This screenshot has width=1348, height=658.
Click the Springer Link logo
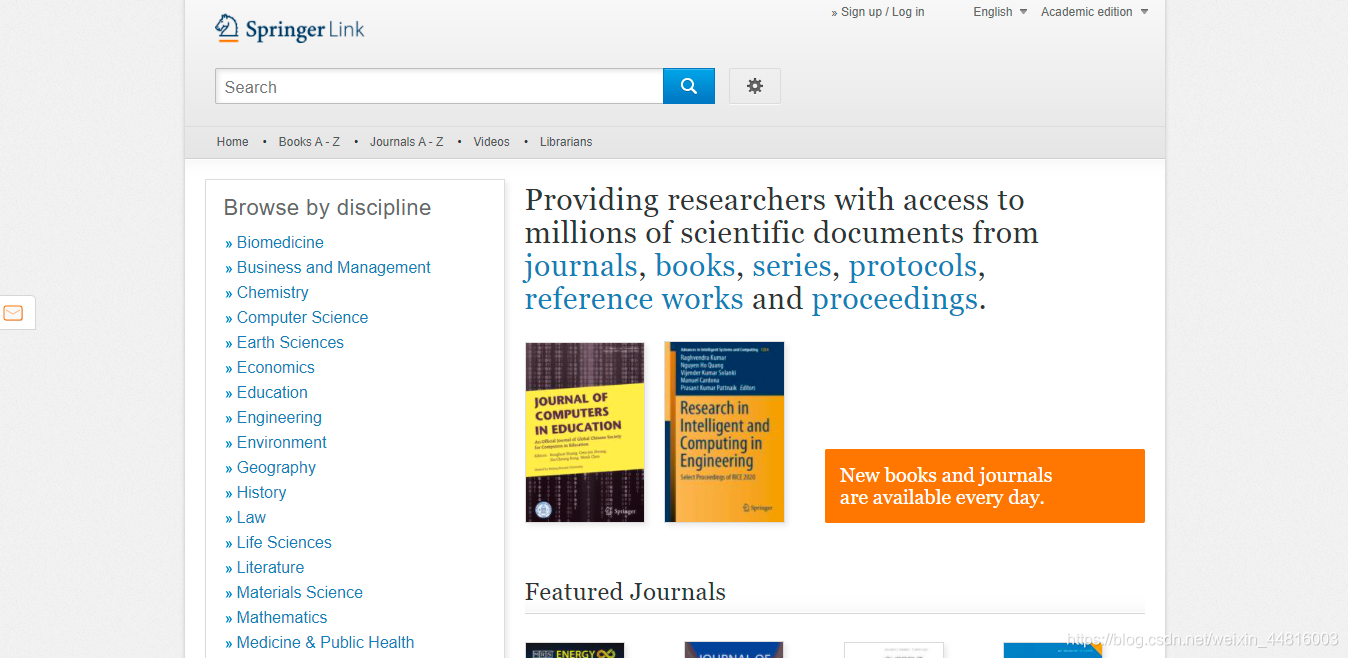(290, 29)
